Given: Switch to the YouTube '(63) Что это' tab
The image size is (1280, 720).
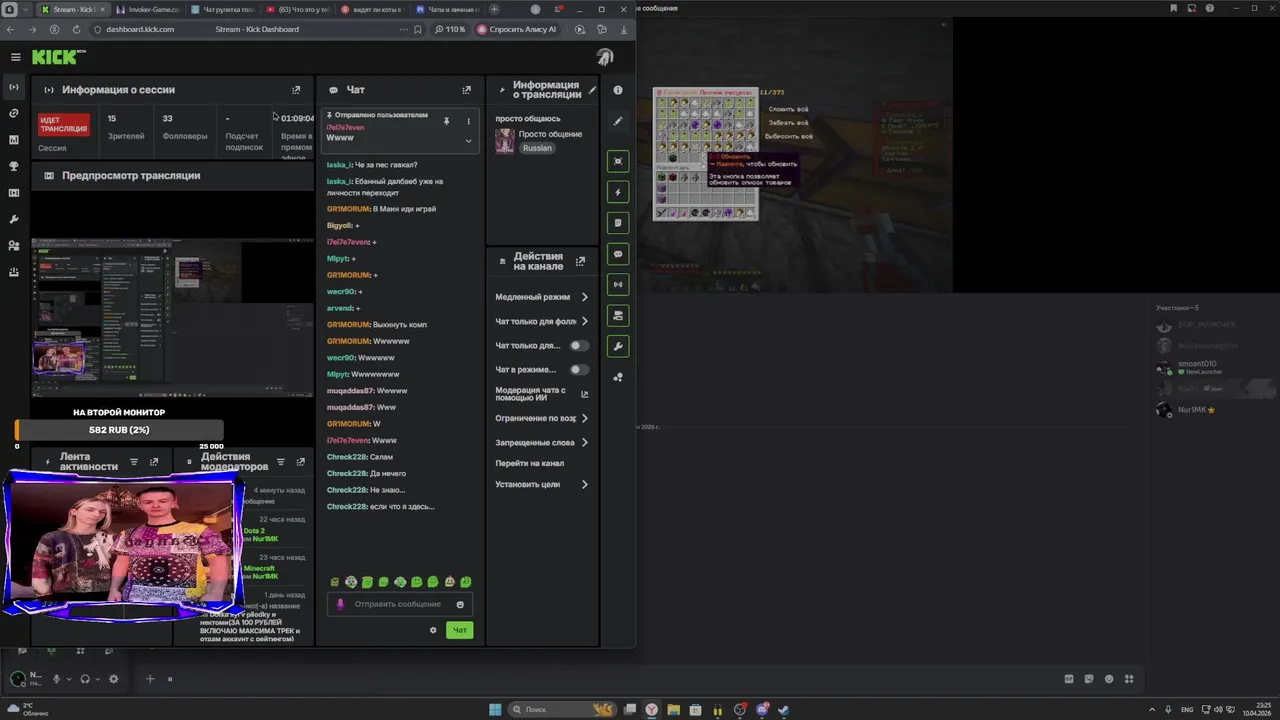Looking at the screenshot, I should [x=298, y=9].
